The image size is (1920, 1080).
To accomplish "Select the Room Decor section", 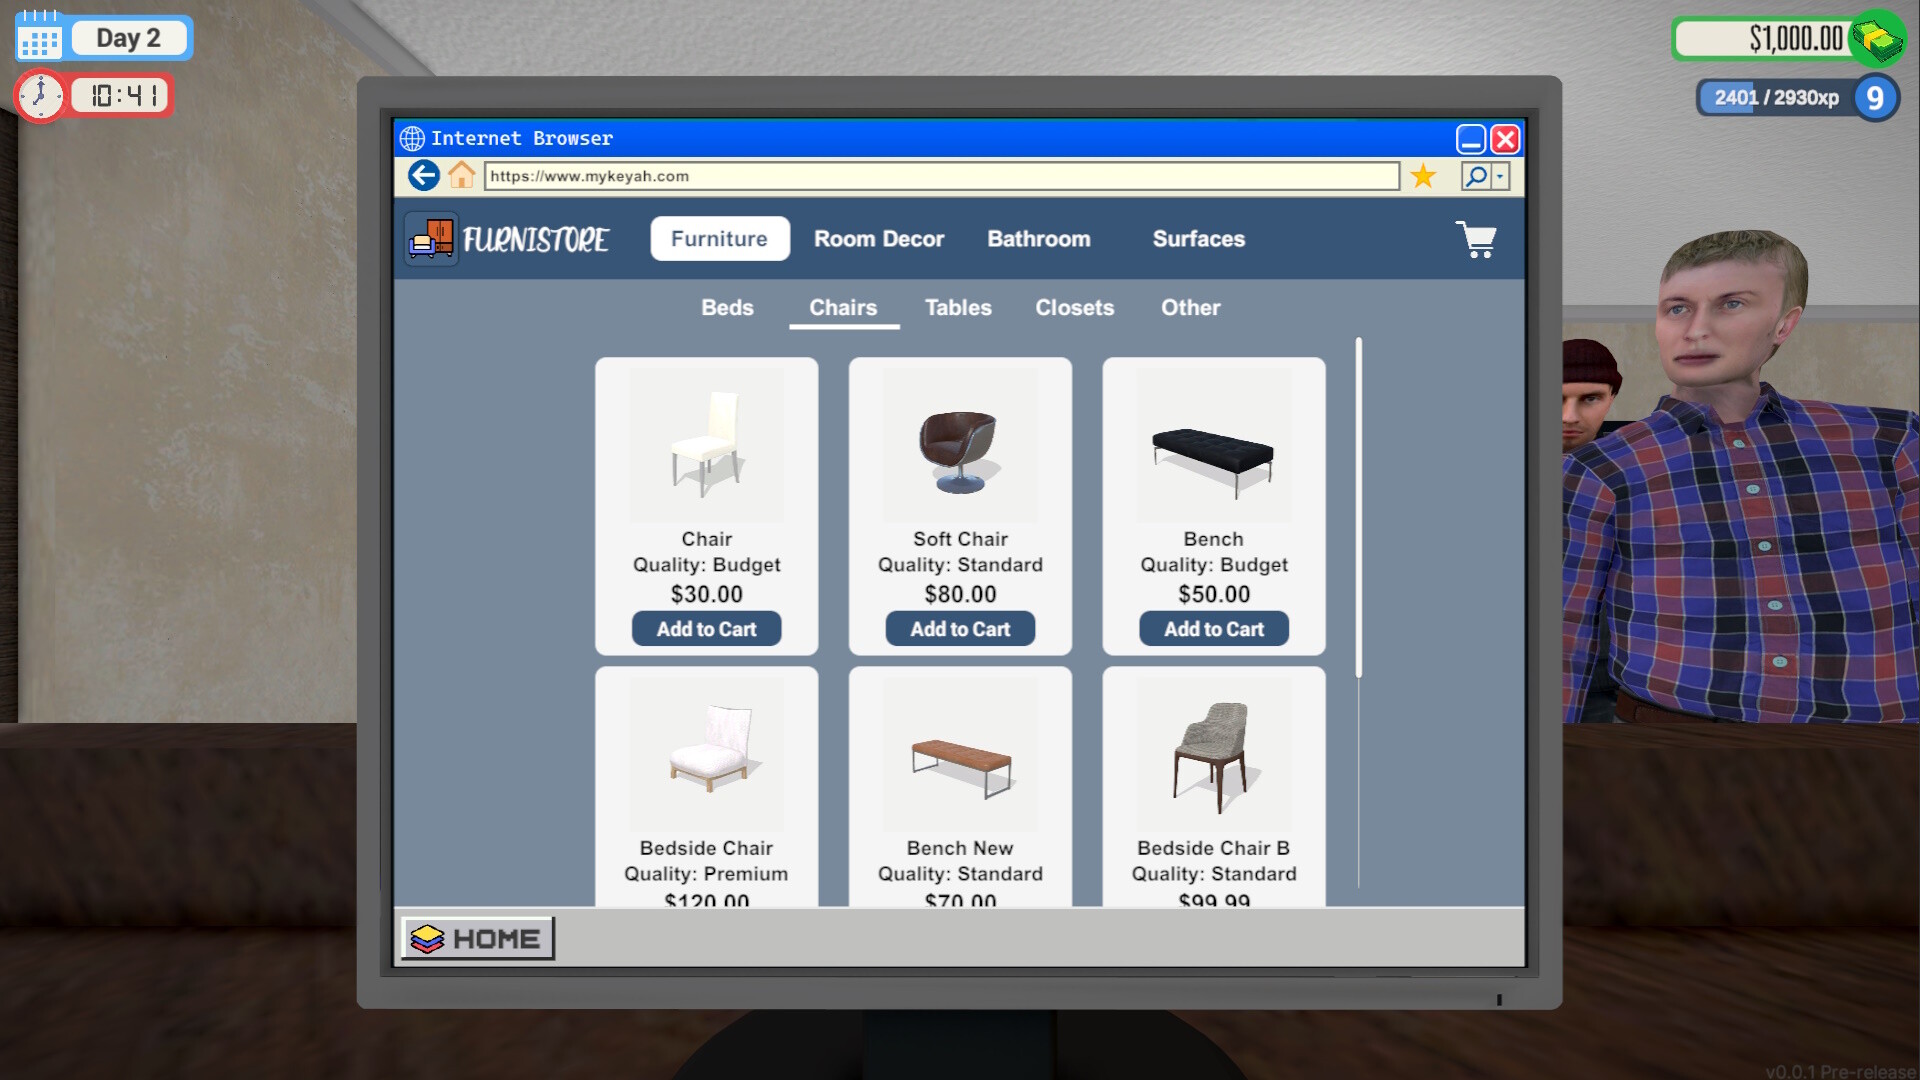I will (879, 239).
